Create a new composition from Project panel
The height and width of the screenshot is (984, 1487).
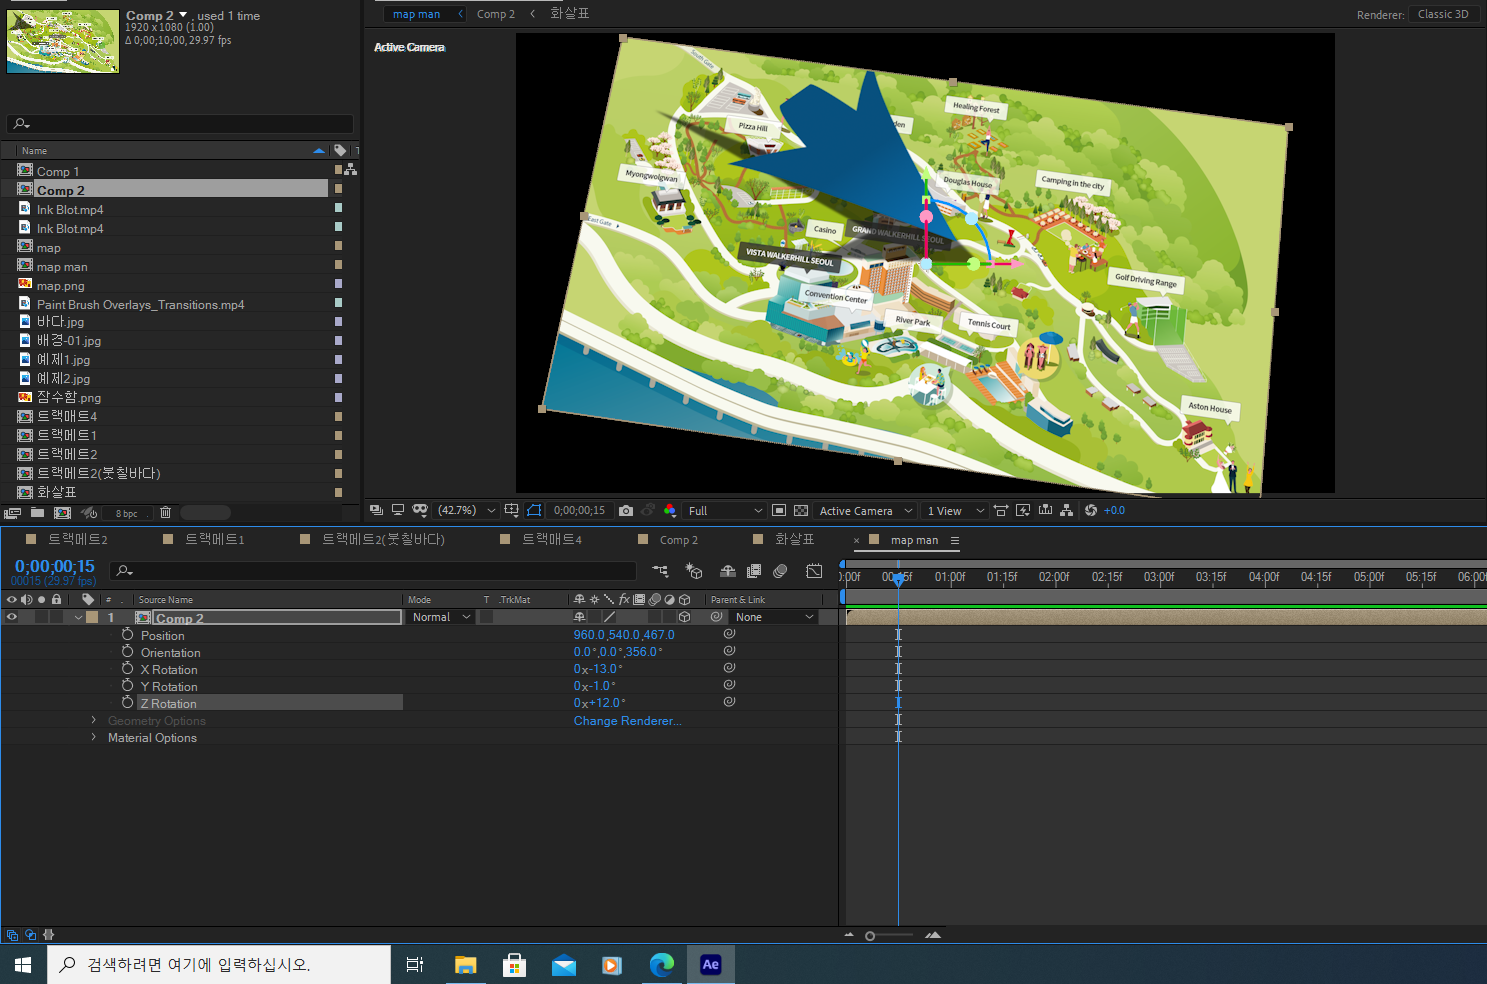point(62,513)
